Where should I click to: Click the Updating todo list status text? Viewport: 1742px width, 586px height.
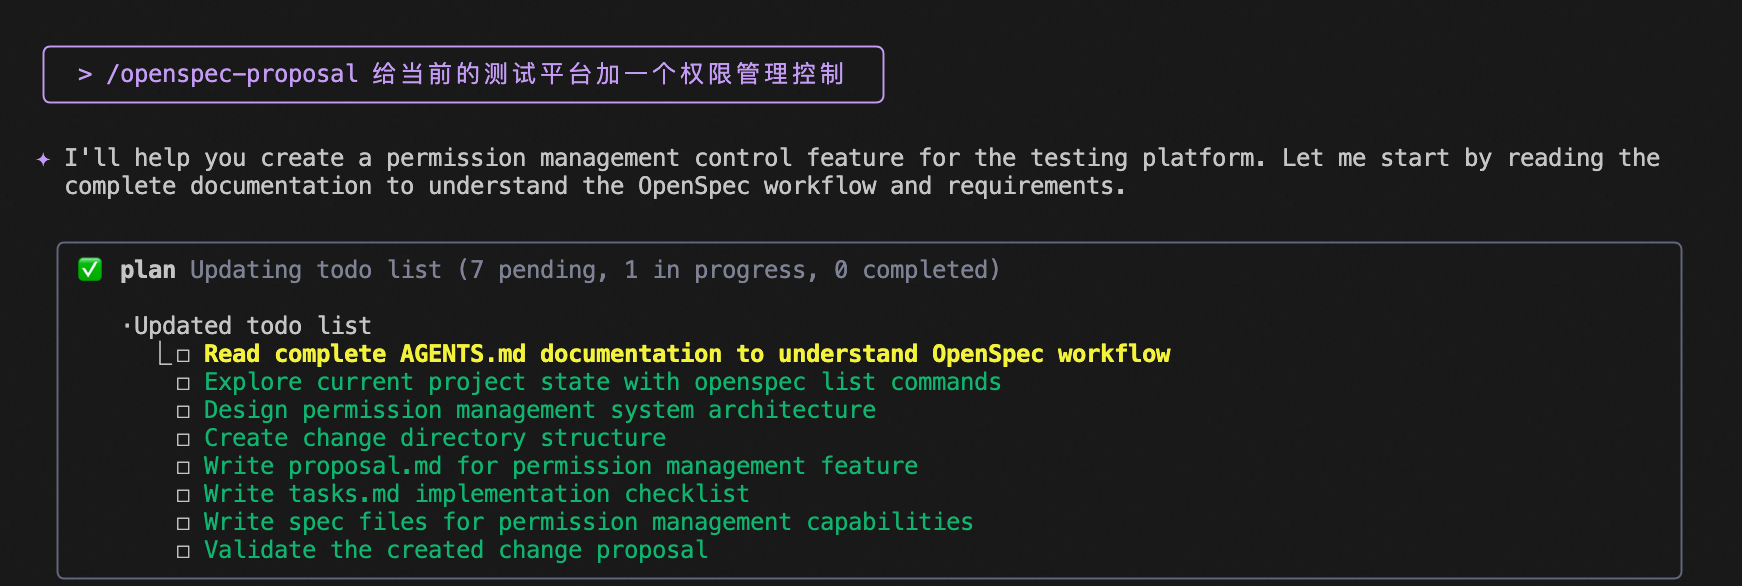[594, 270]
